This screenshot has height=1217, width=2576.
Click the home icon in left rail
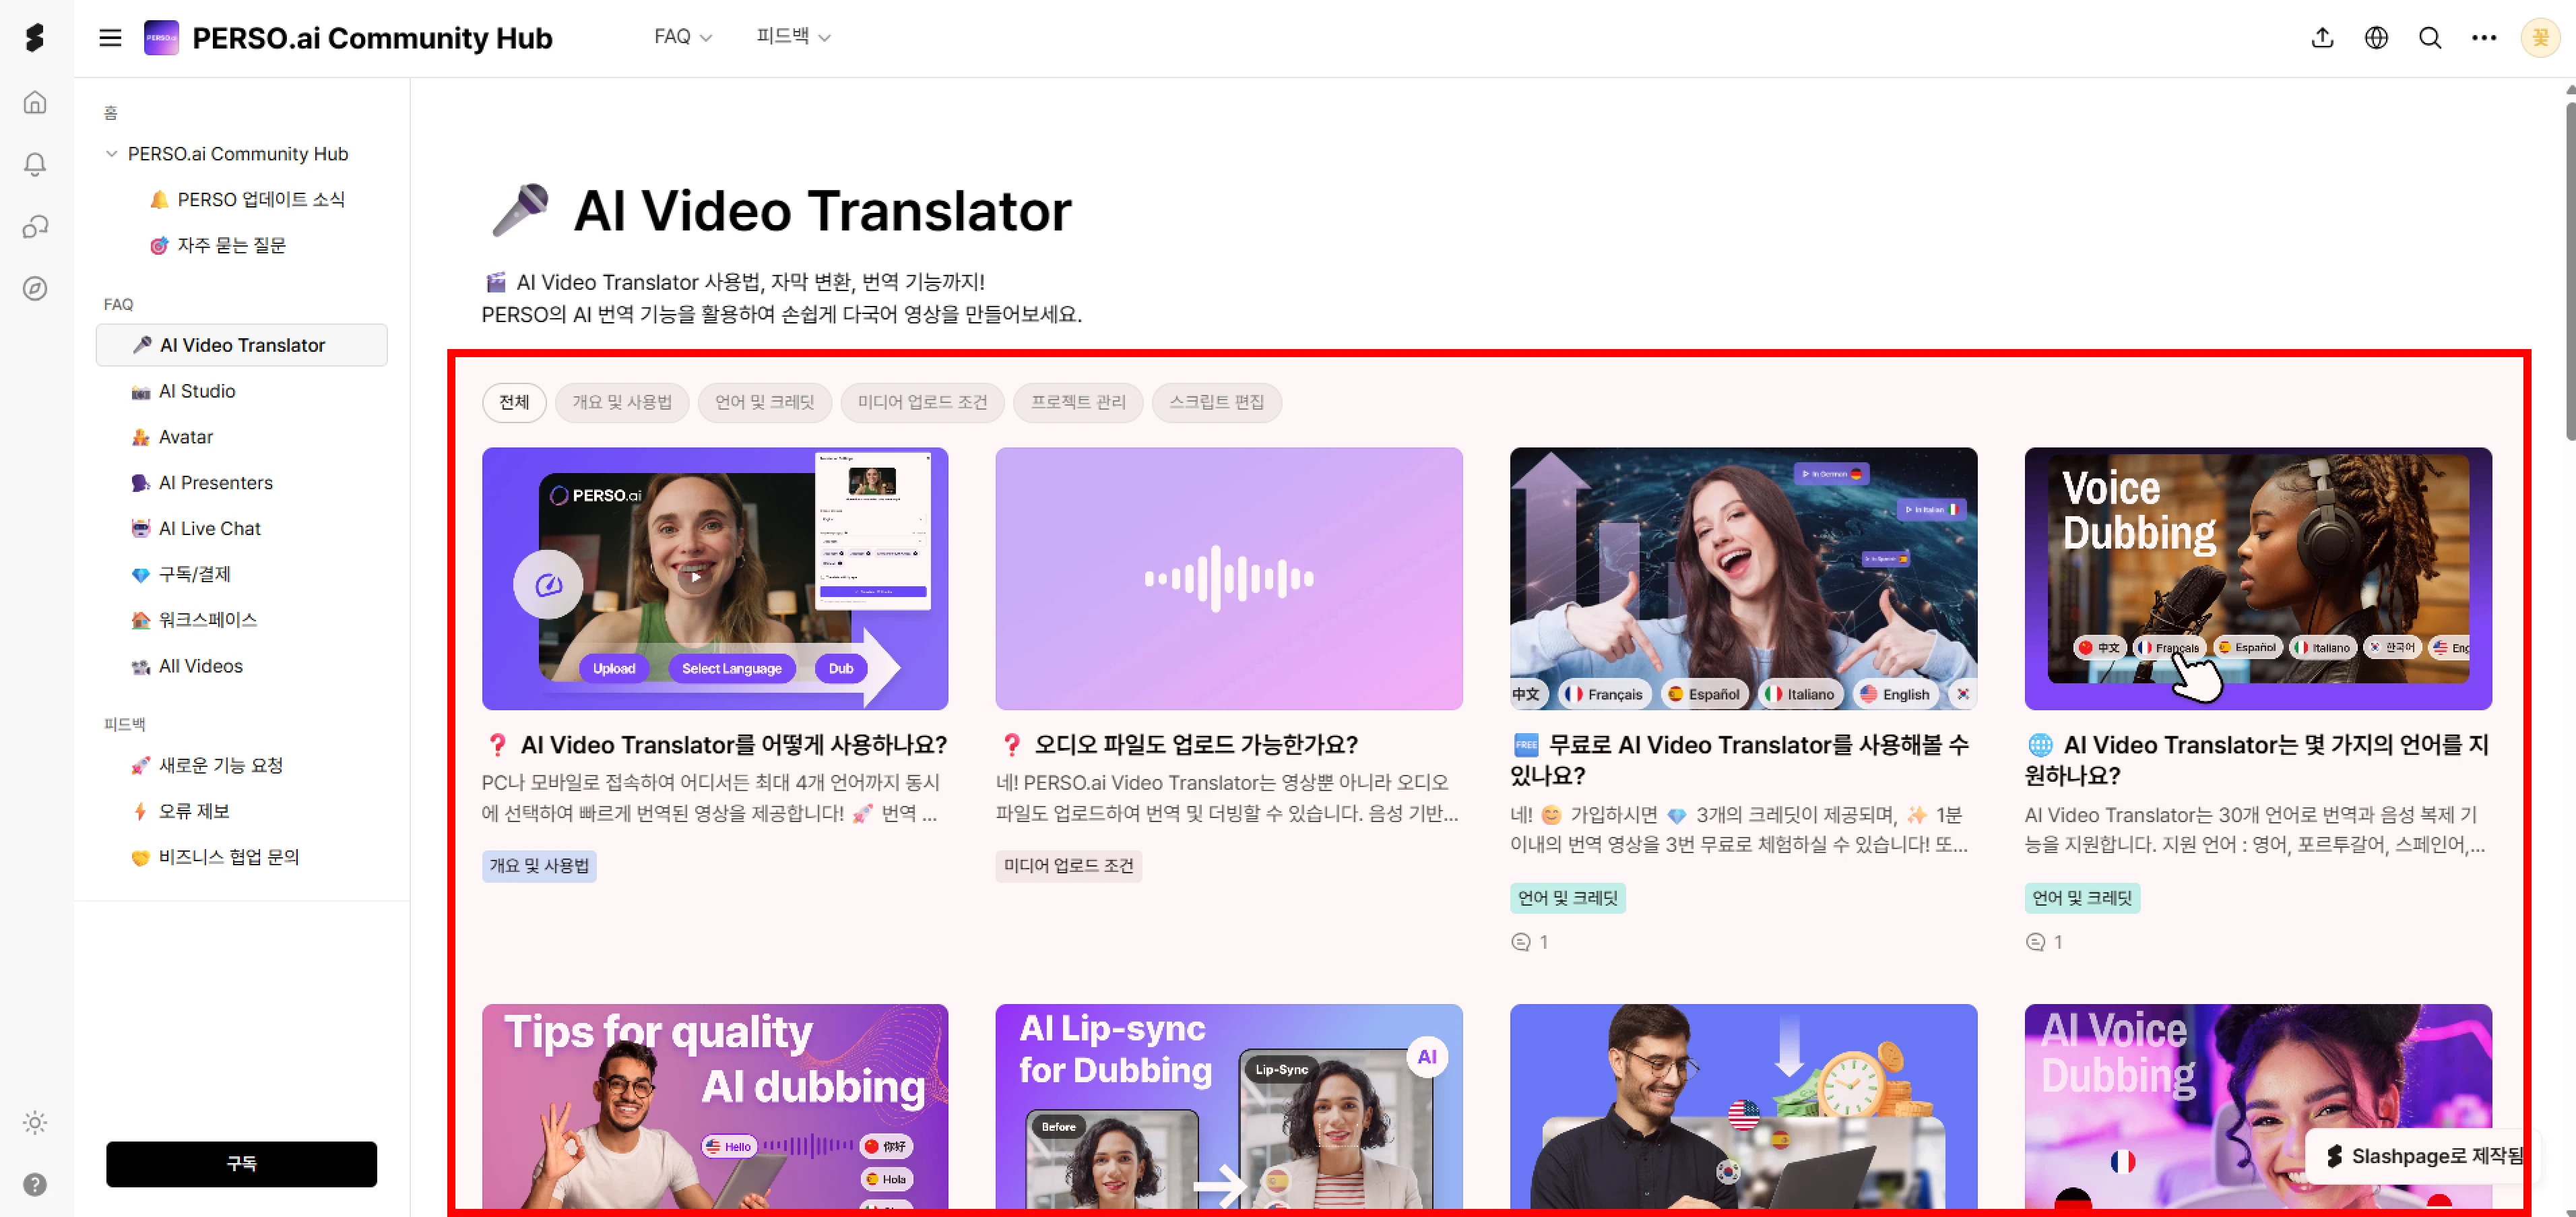tap(35, 102)
